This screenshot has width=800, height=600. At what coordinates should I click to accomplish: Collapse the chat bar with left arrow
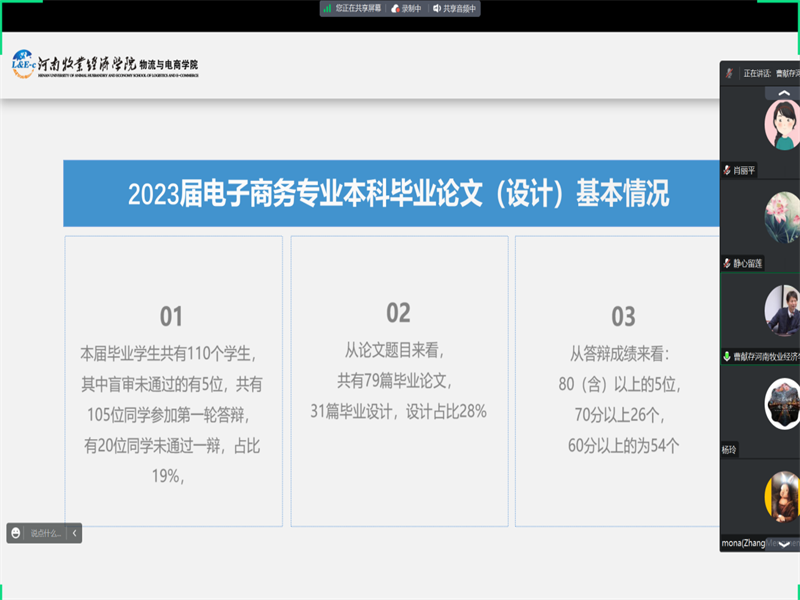coord(74,534)
